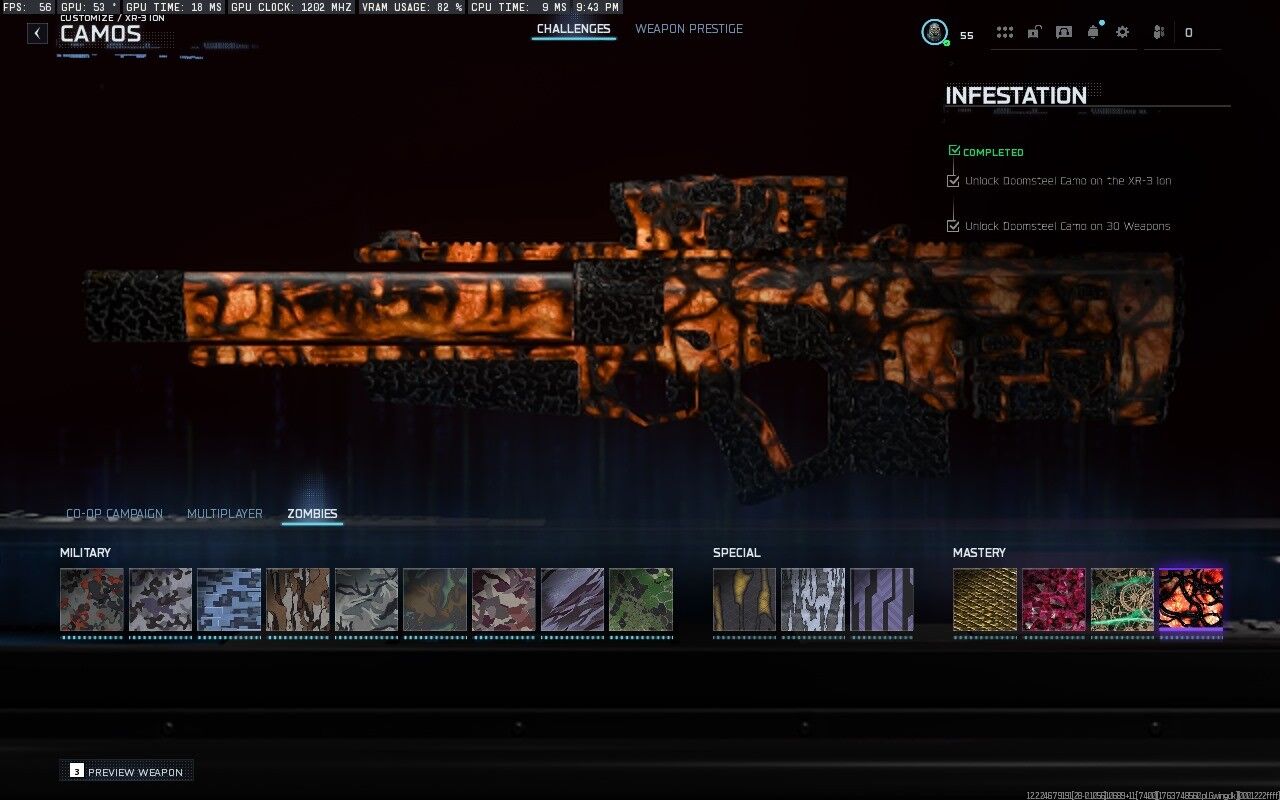Select the yellow-gray Special camo
Image resolution: width=1280 pixels, height=800 pixels.
click(x=744, y=600)
